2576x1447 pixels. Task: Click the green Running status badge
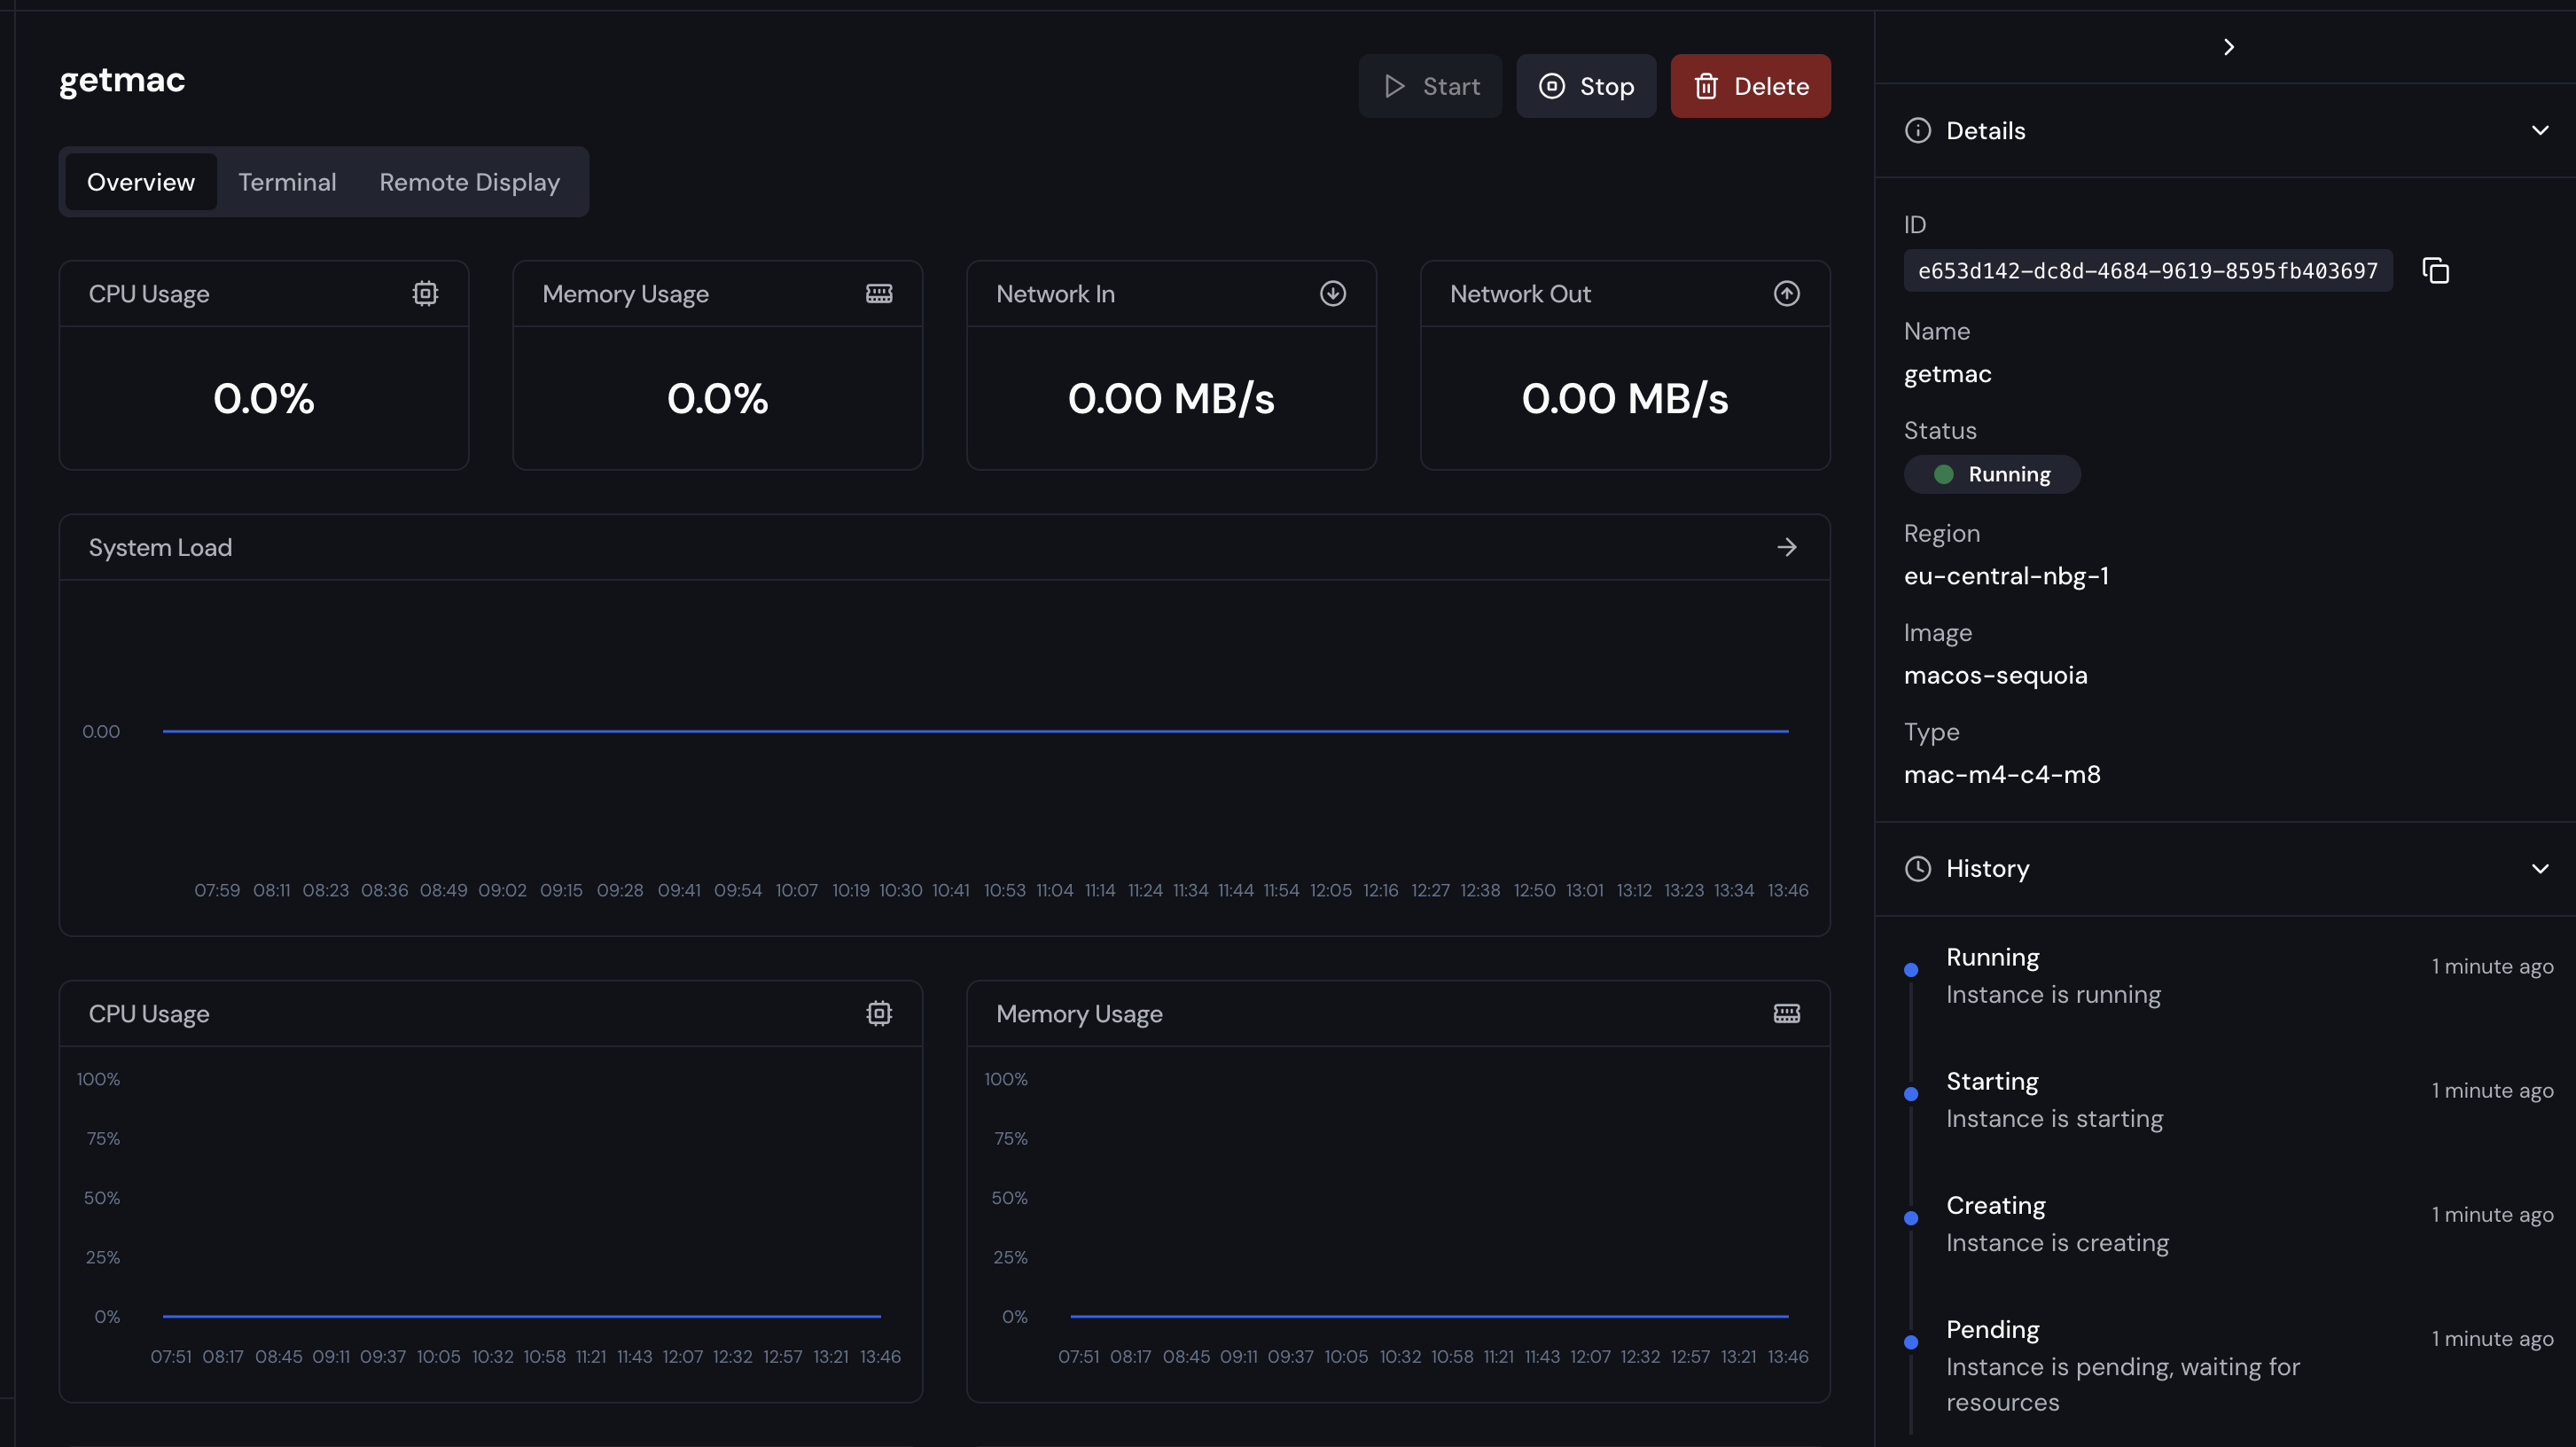(x=1991, y=474)
